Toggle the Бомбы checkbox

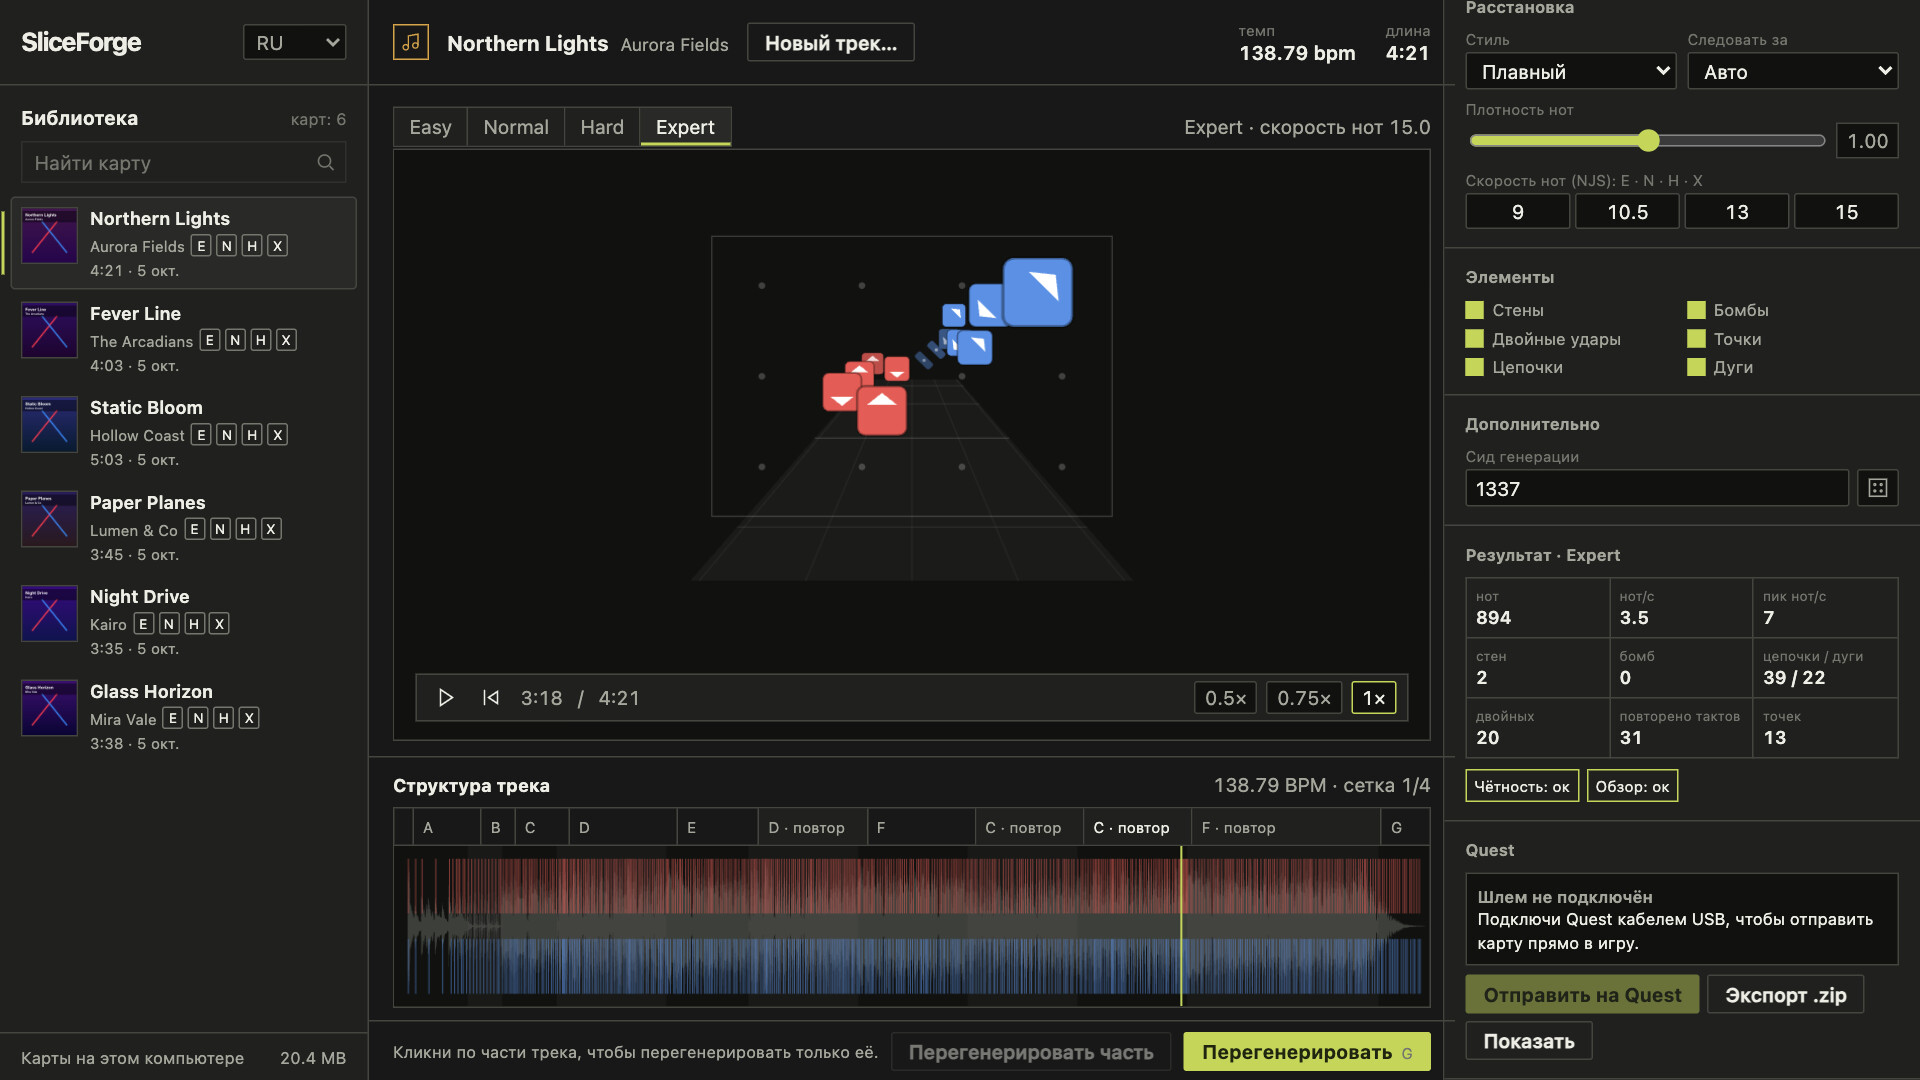pyautogui.click(x=1696, y=310)
